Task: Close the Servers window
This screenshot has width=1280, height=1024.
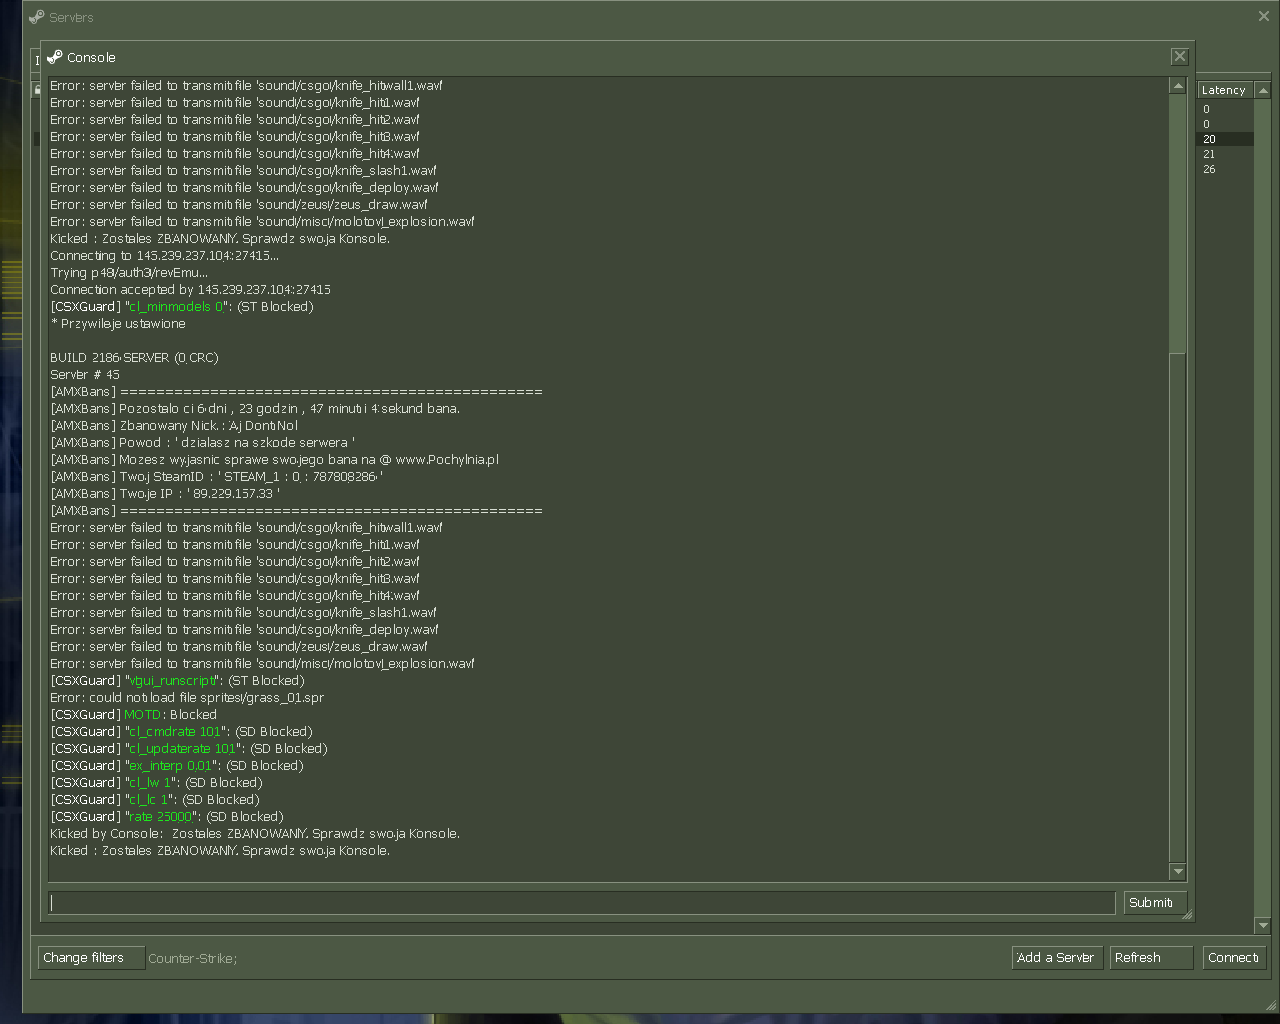Action: point(1263,16)
